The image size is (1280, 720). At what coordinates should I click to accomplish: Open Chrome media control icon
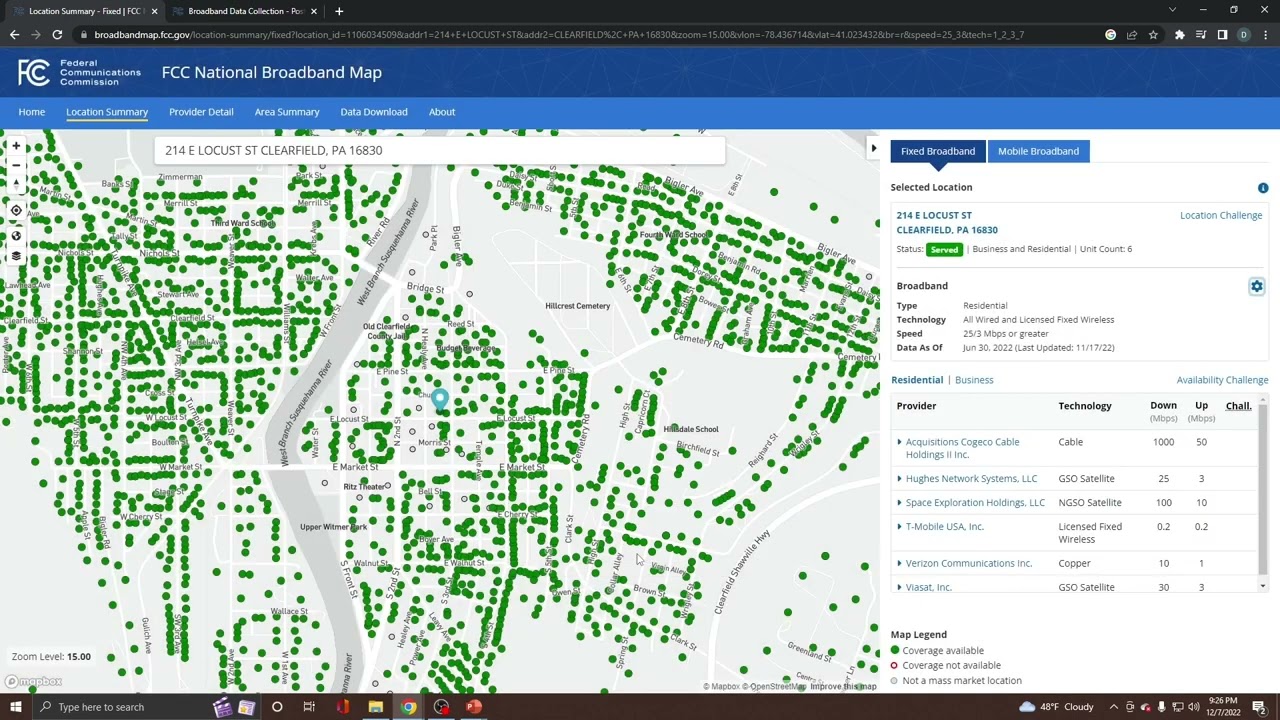(x=1201, y=34)
